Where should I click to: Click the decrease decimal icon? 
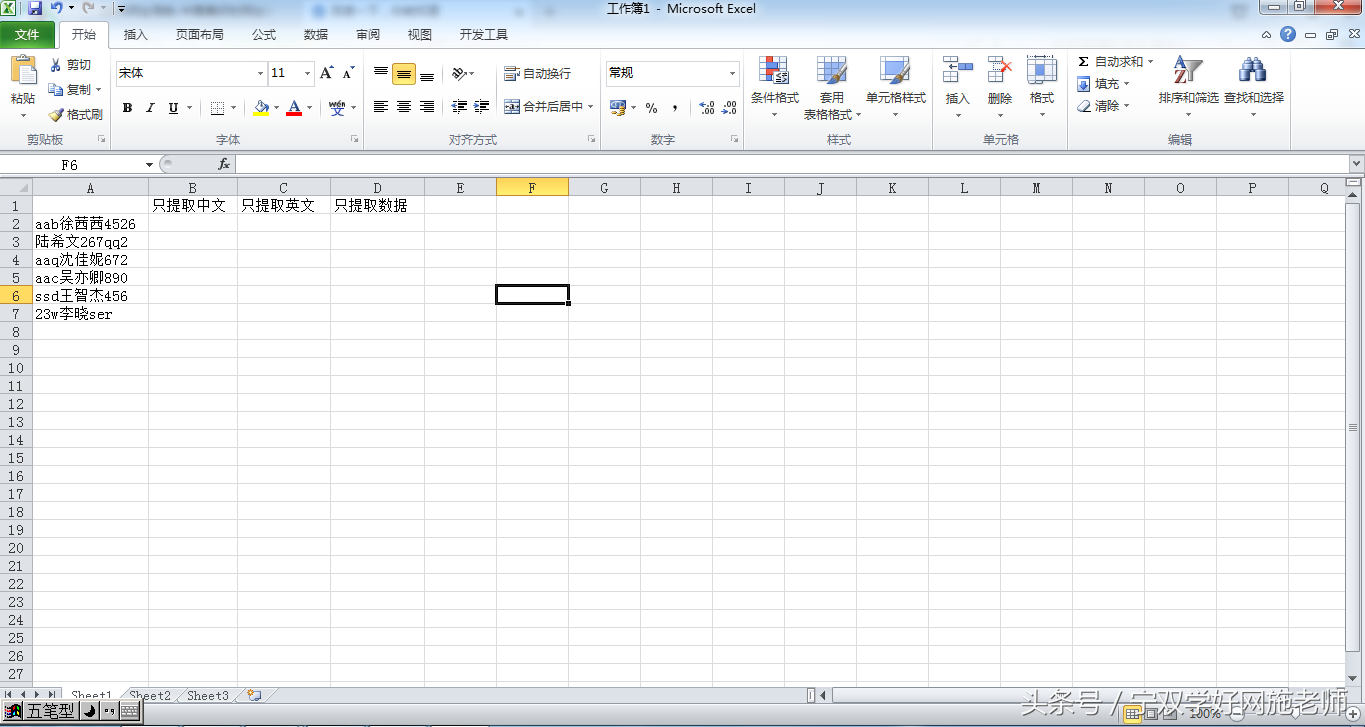point(731,108)
